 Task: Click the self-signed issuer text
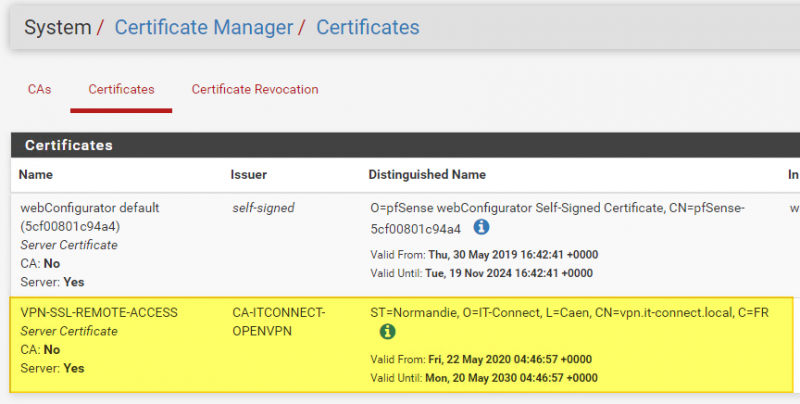click(x=263, y=208)
